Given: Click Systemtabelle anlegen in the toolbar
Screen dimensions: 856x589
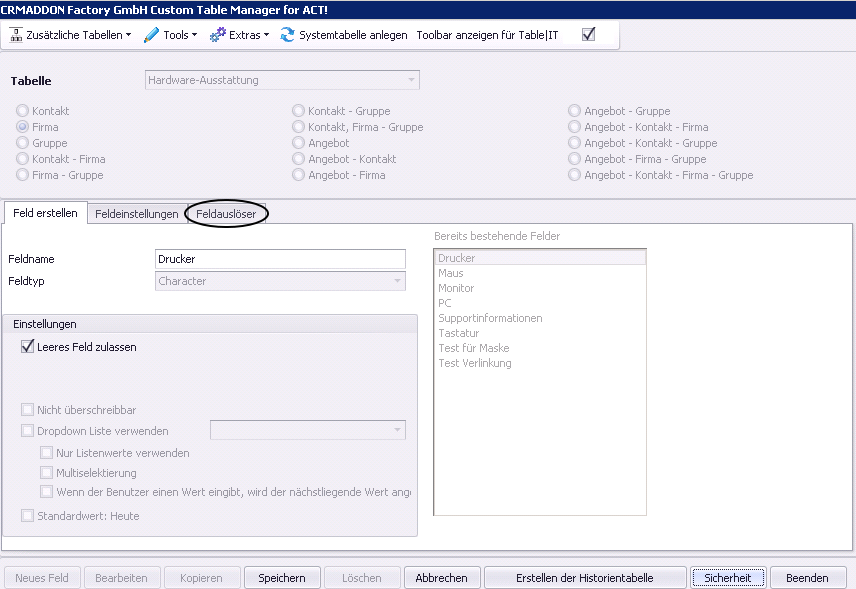Looking at the screenshot, I should tap(344, 35).
